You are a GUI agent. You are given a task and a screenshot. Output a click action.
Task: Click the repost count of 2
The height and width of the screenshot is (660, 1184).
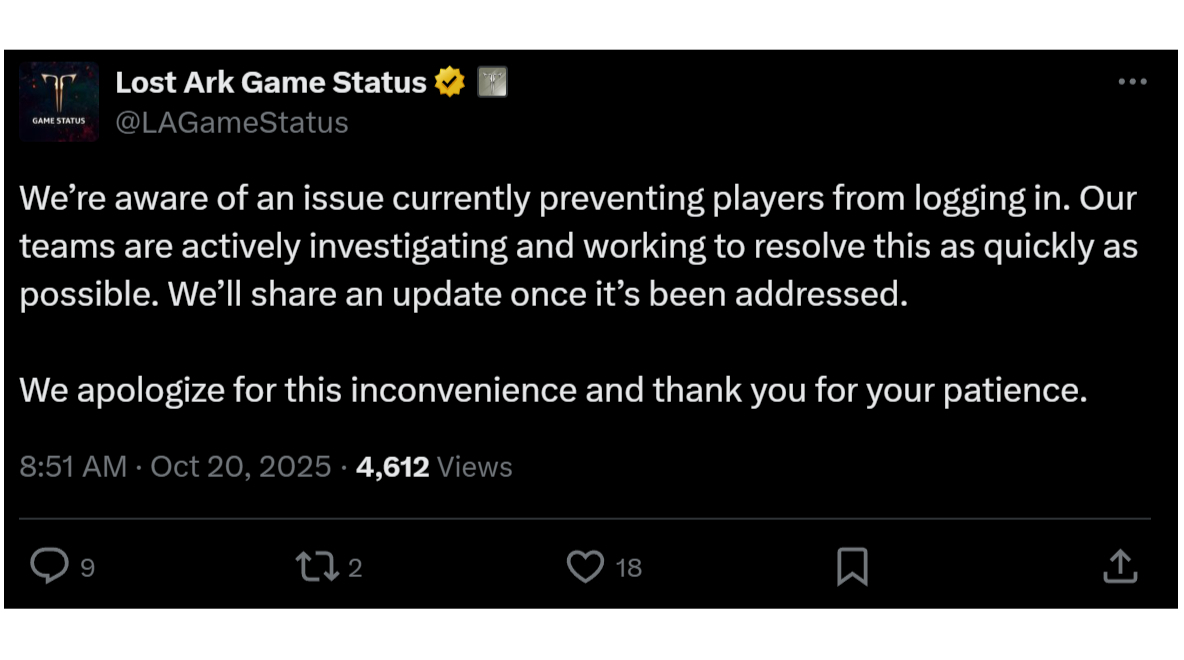pyautogui.click(x=355, y=568)
